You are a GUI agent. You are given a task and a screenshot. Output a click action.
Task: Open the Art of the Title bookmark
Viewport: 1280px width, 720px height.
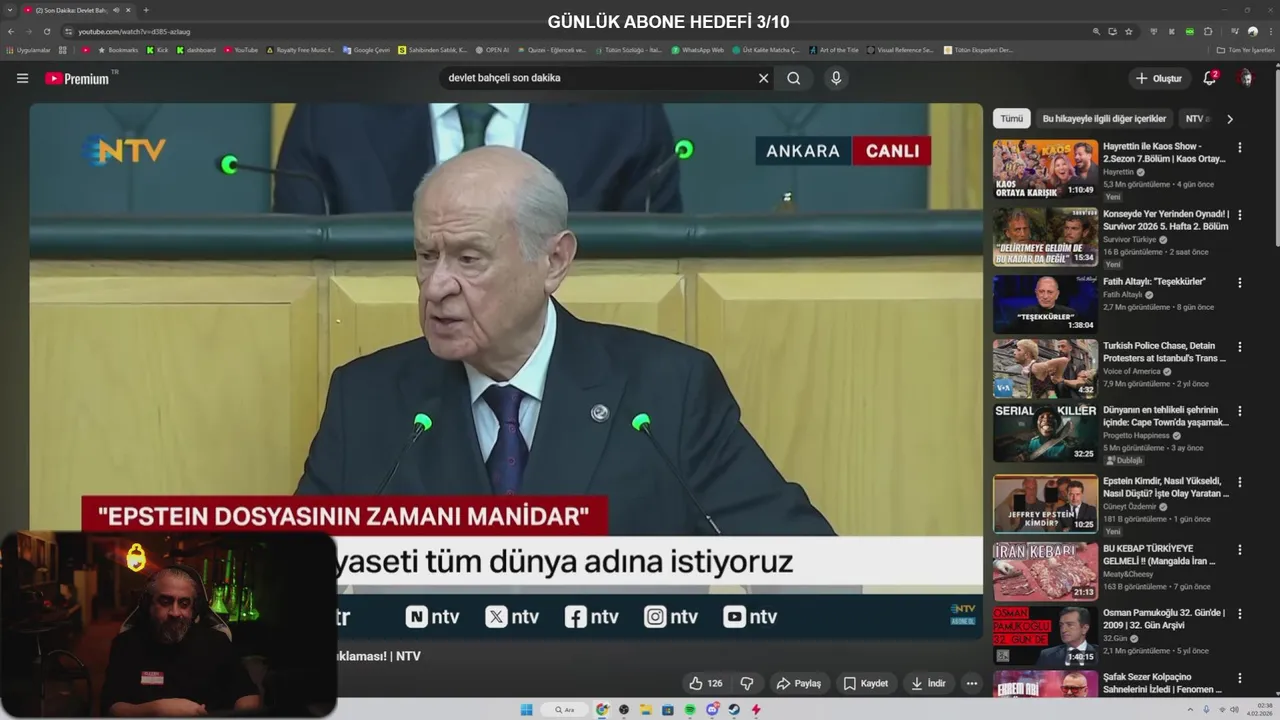(834, 49)
